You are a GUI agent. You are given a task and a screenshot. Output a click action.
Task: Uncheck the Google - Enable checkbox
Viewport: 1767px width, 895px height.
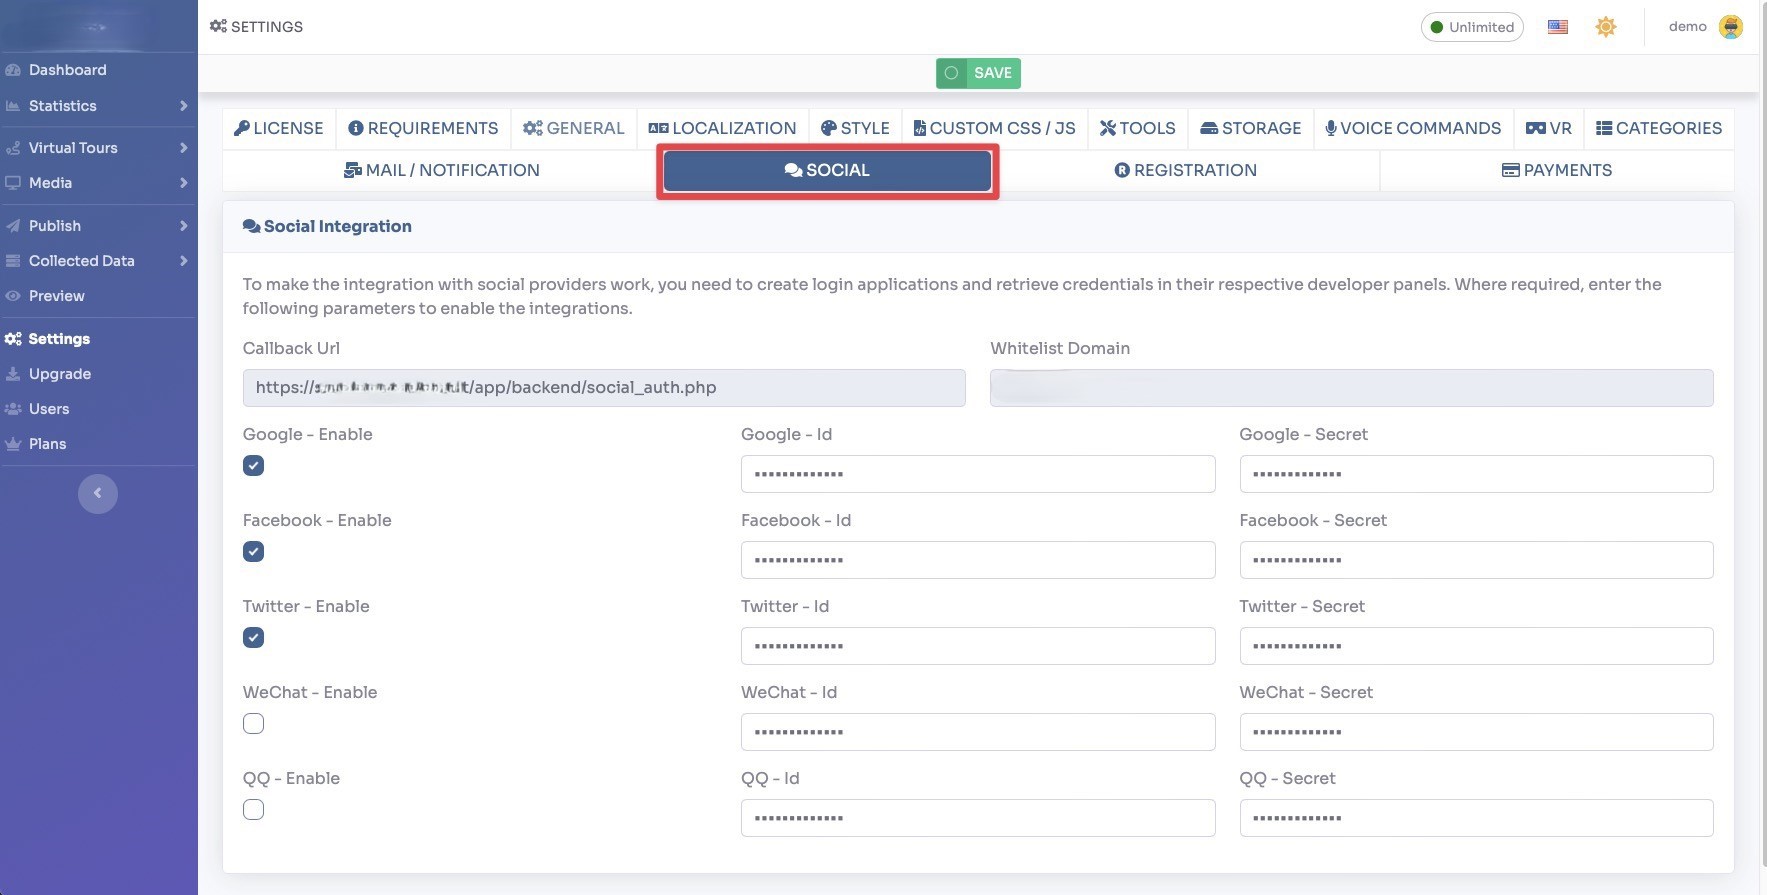click(254, 466)
